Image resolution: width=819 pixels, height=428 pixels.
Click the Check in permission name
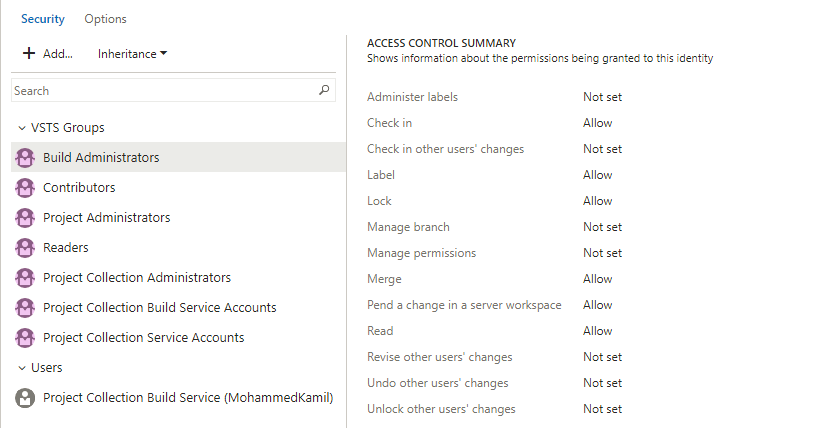click(x=390, y=123)
